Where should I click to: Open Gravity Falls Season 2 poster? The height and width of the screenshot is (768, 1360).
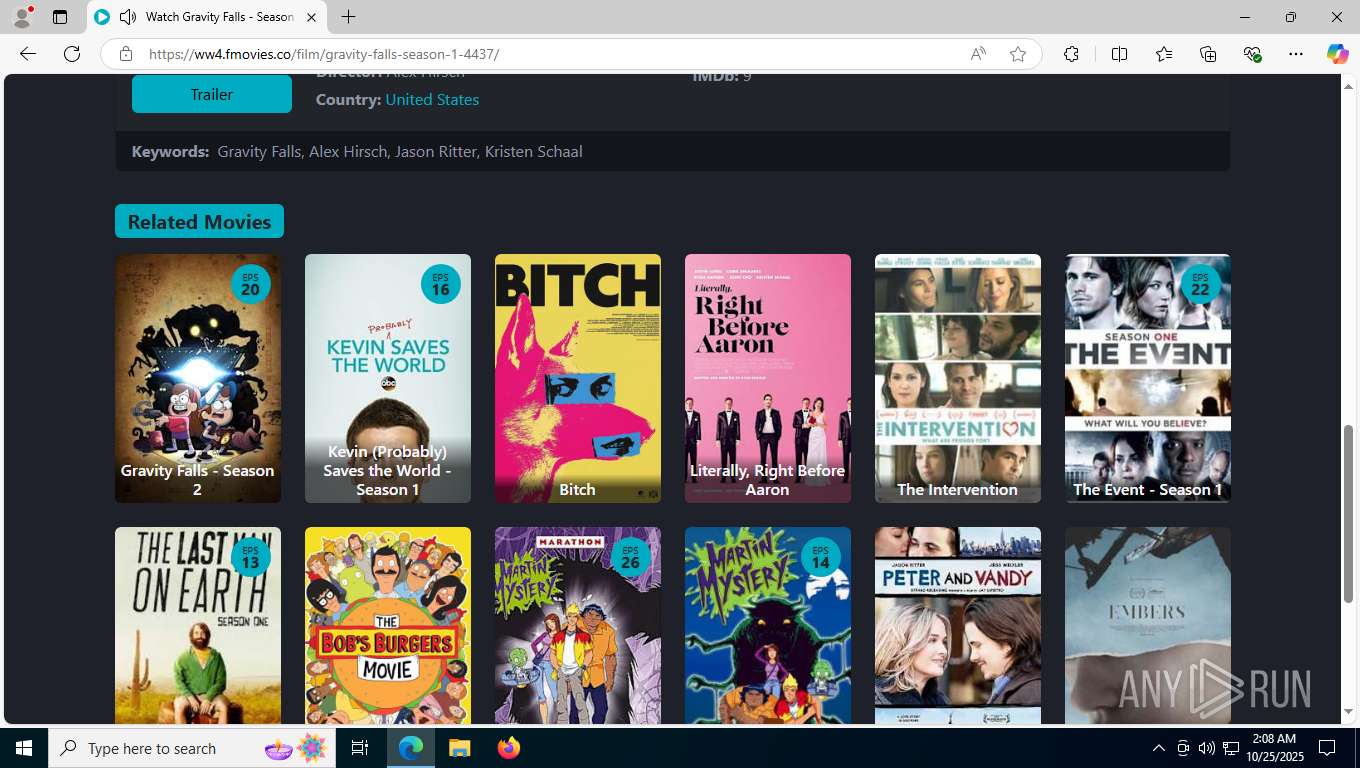point(198,378)
